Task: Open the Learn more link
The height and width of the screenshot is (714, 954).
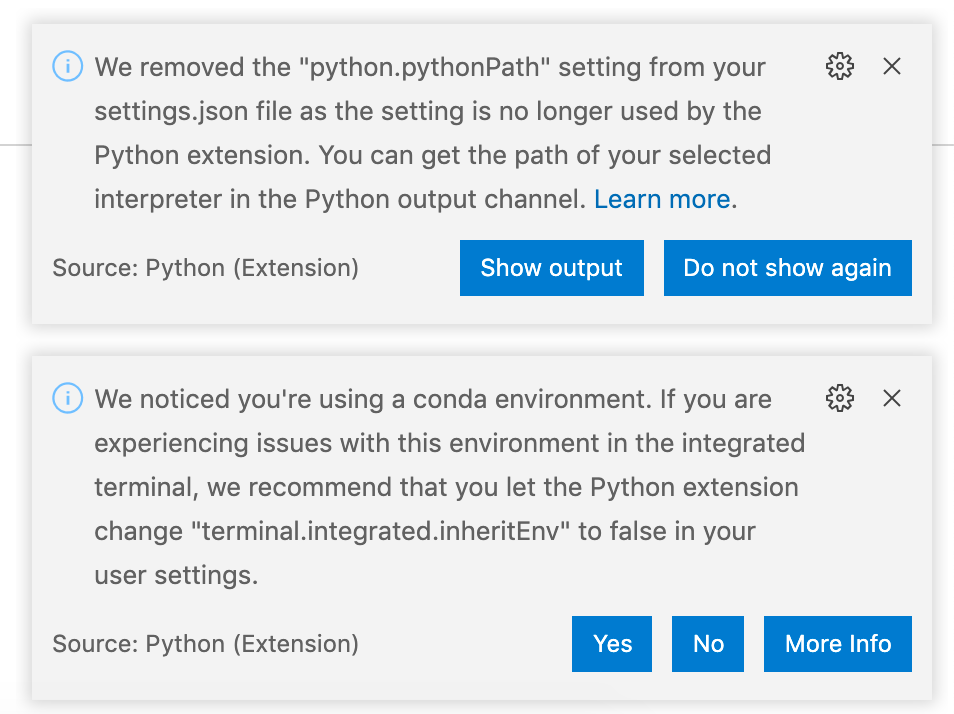Action: point(662,199)
